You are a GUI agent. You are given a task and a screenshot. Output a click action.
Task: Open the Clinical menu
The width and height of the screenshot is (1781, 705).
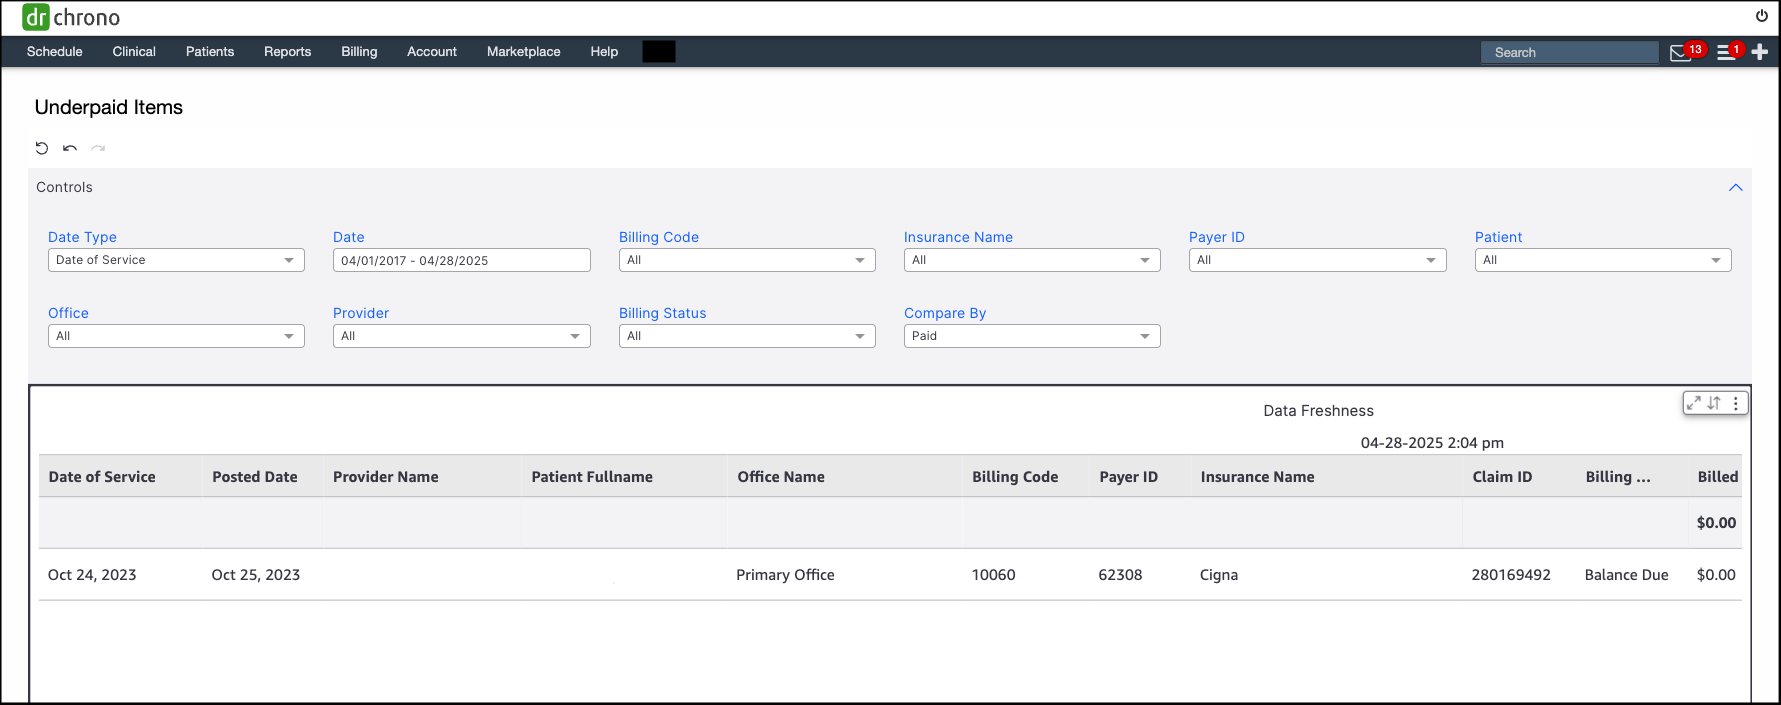[x=134, y=52]
